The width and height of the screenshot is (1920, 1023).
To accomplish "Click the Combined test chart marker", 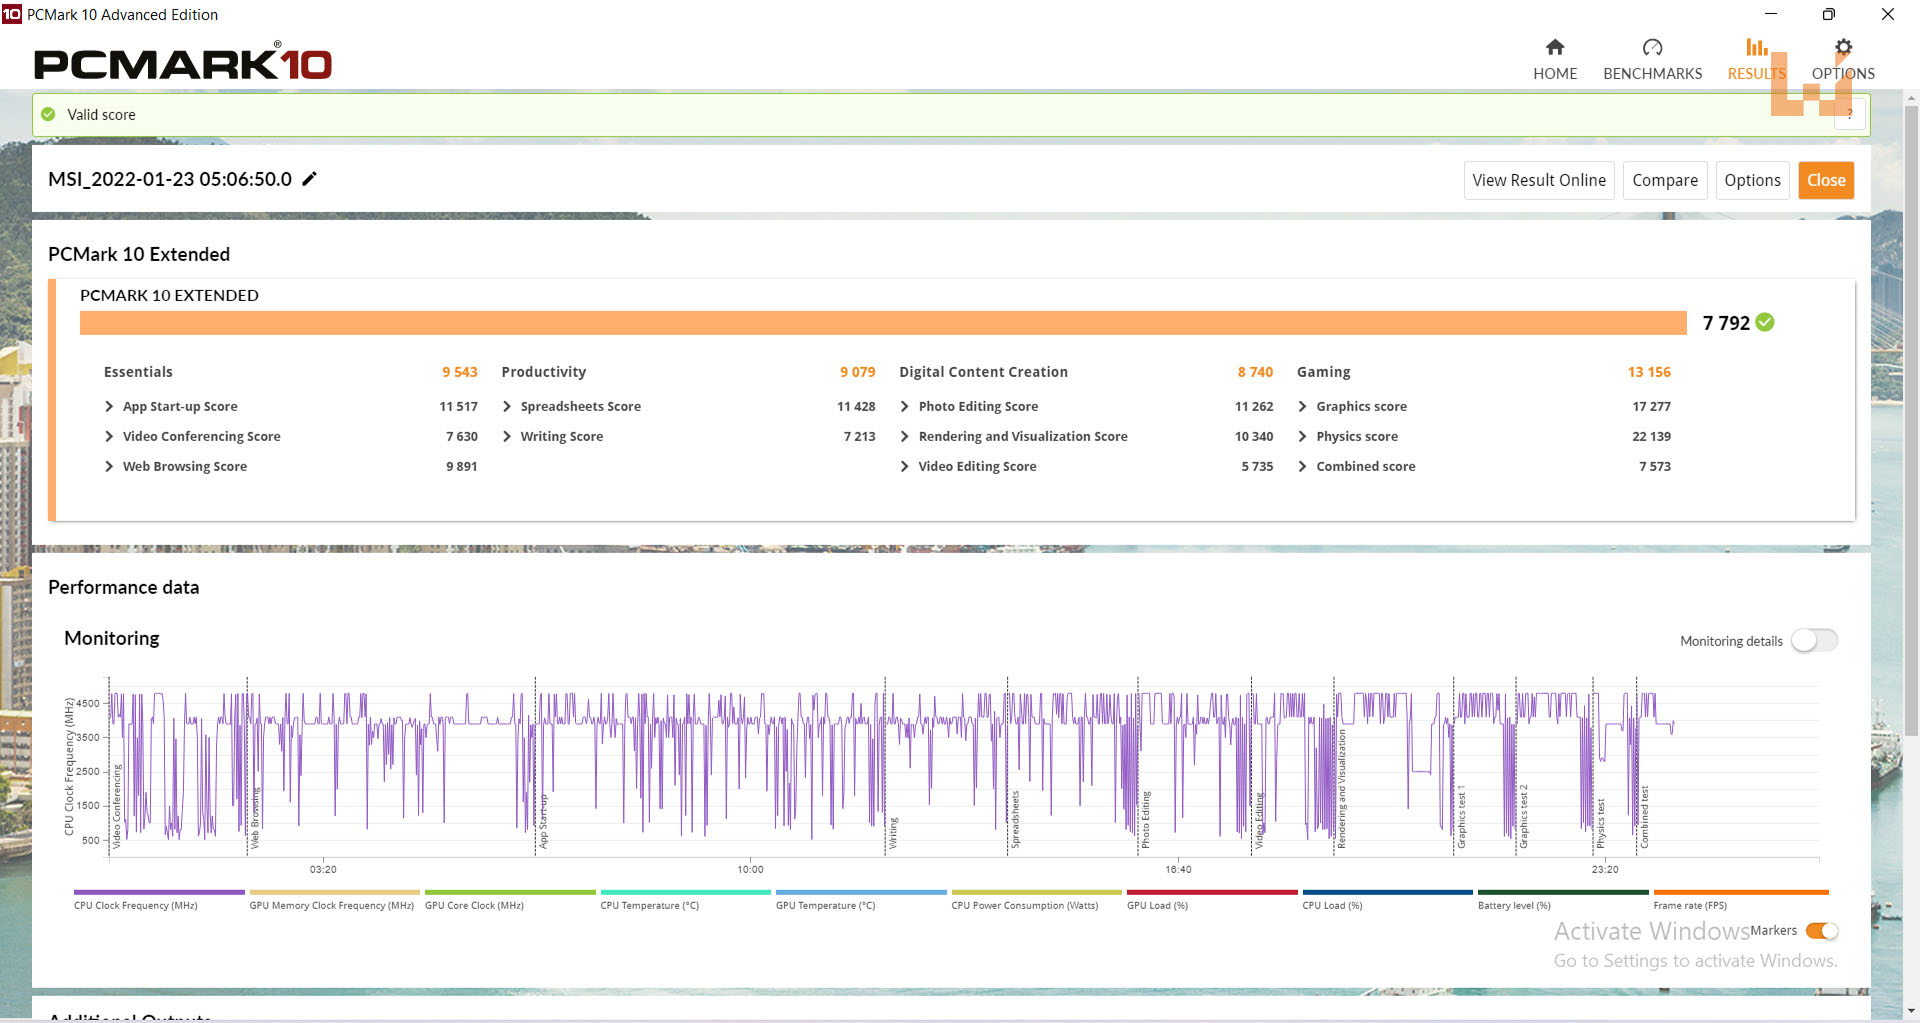I will [x=1644, y=816].
